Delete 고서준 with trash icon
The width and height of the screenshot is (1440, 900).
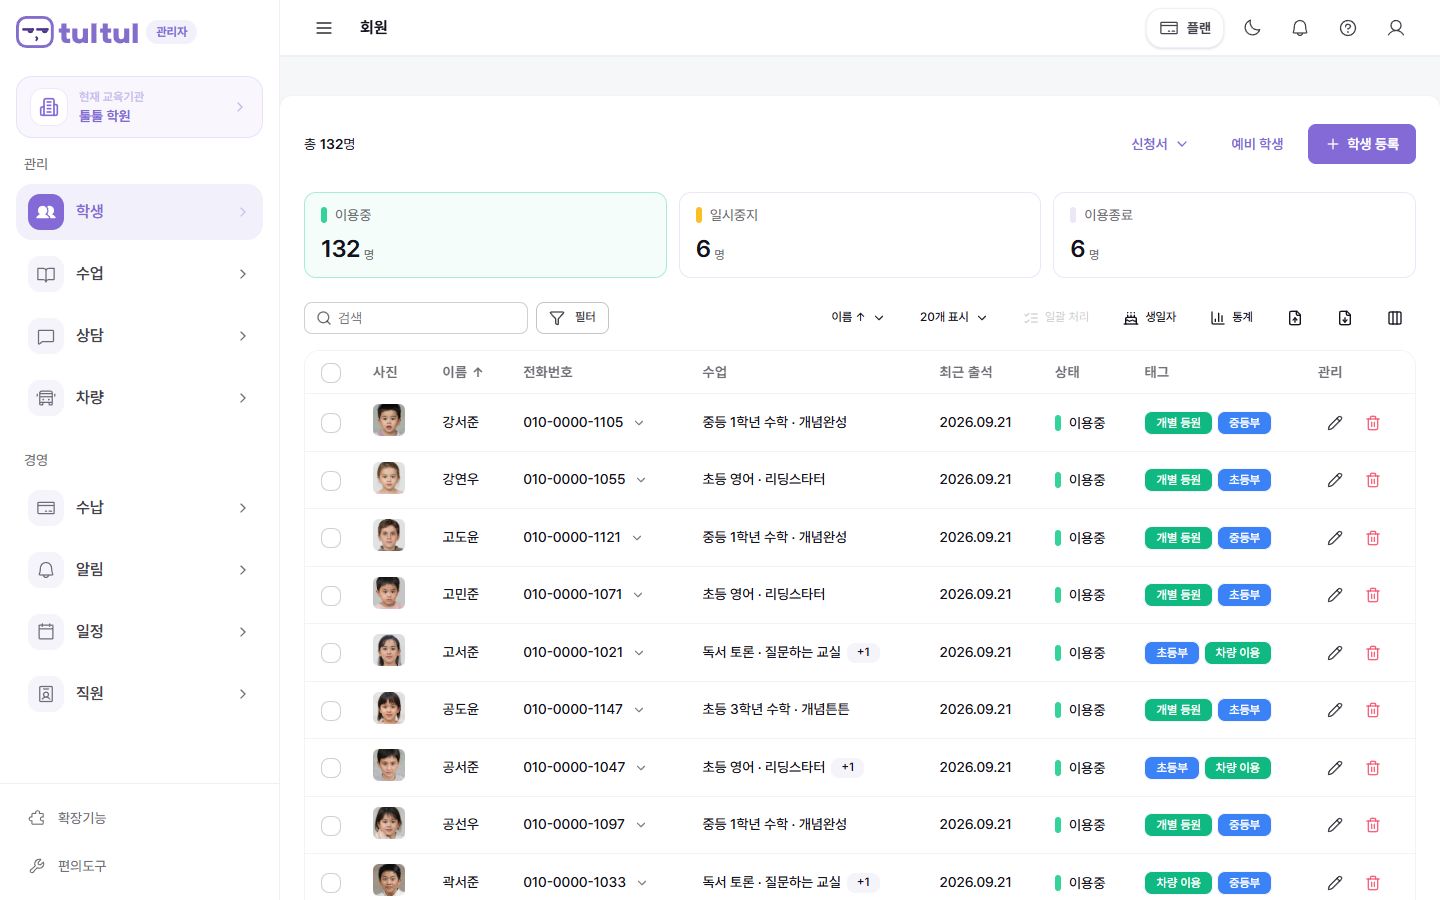click(x=1373, y=653)
